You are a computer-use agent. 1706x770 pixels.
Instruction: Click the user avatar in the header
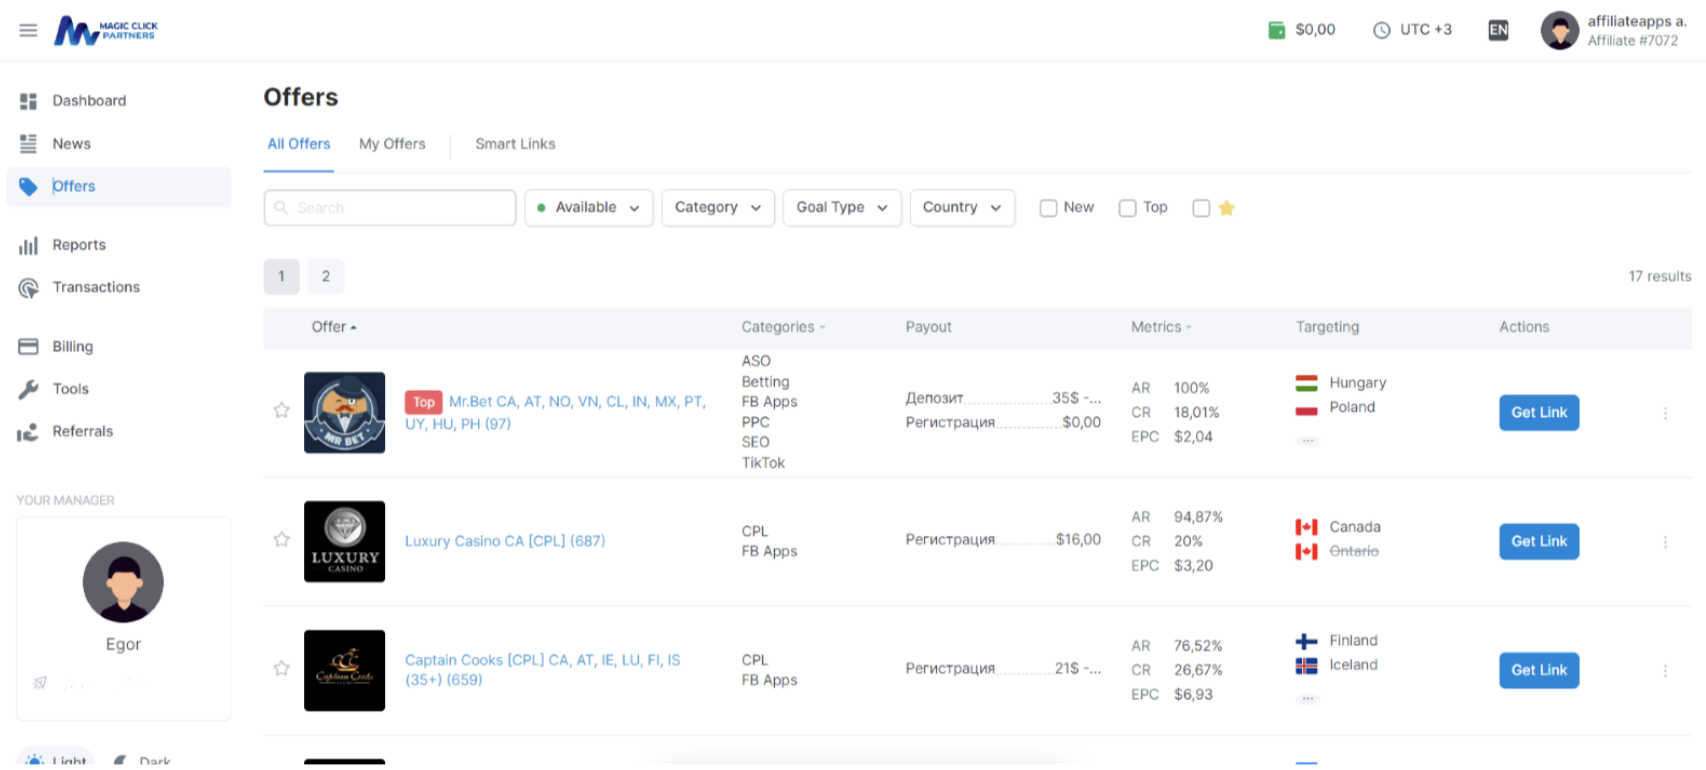point(1559,30)
